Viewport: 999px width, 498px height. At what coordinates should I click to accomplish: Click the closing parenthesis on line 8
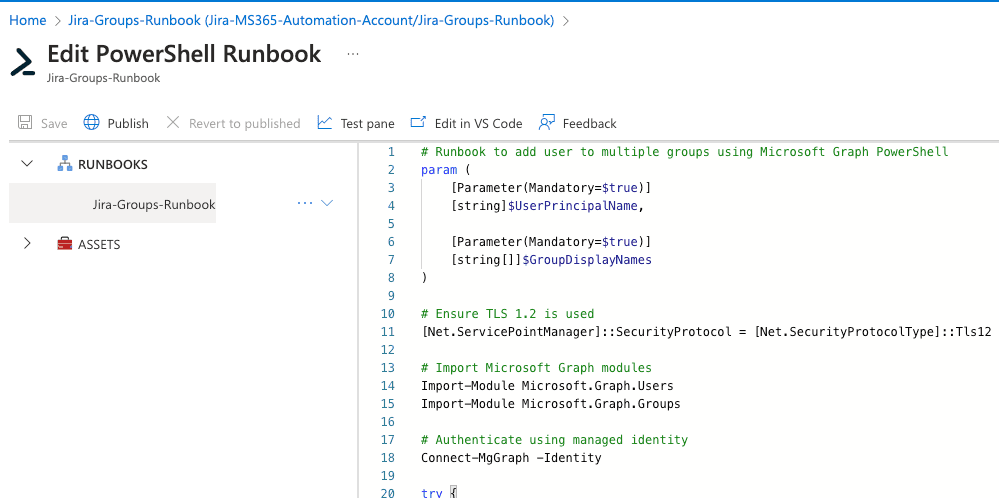424,278
